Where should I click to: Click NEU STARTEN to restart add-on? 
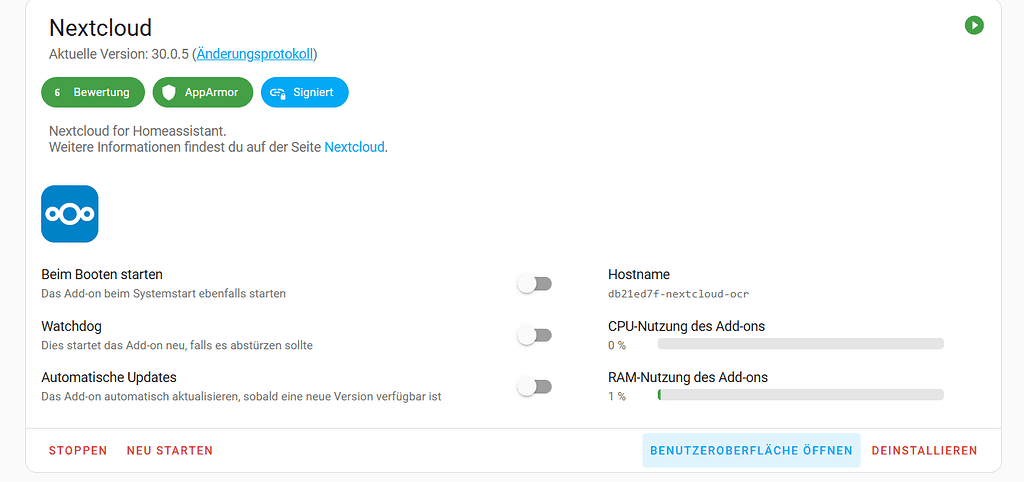[x=169, y=451]
